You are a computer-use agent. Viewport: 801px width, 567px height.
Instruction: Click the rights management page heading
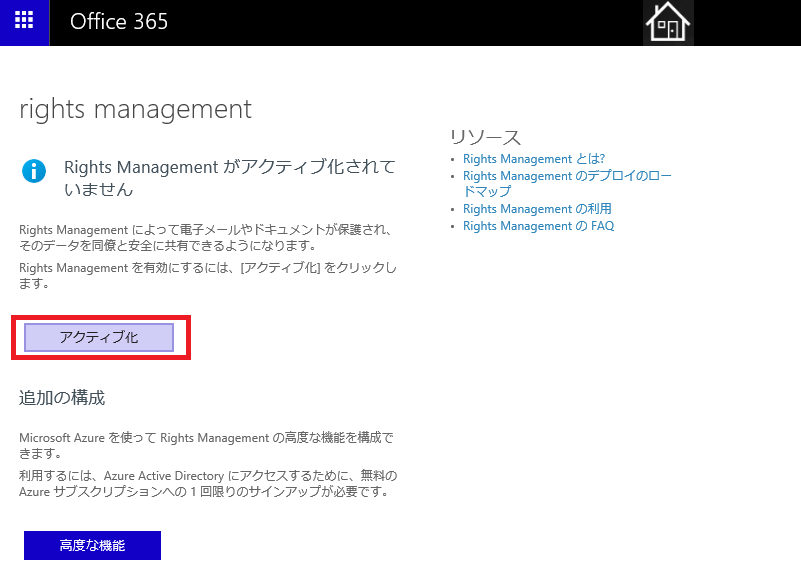click(135, 109)
